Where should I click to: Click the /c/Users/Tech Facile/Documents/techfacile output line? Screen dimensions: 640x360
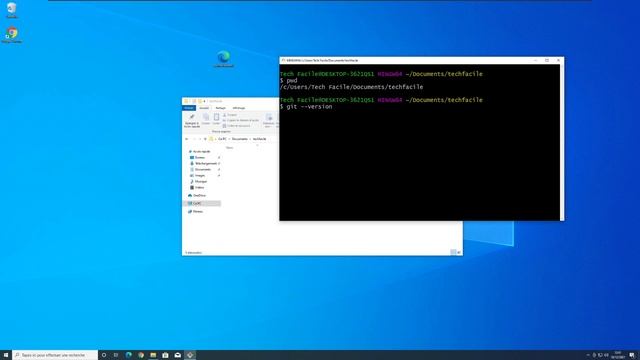[x=351, y=87]
